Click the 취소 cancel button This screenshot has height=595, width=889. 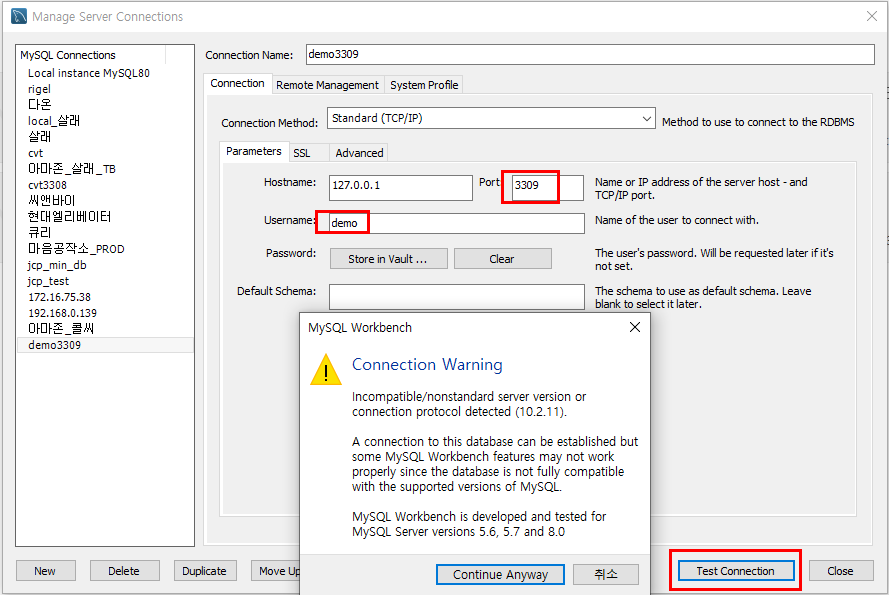(606, 575)
